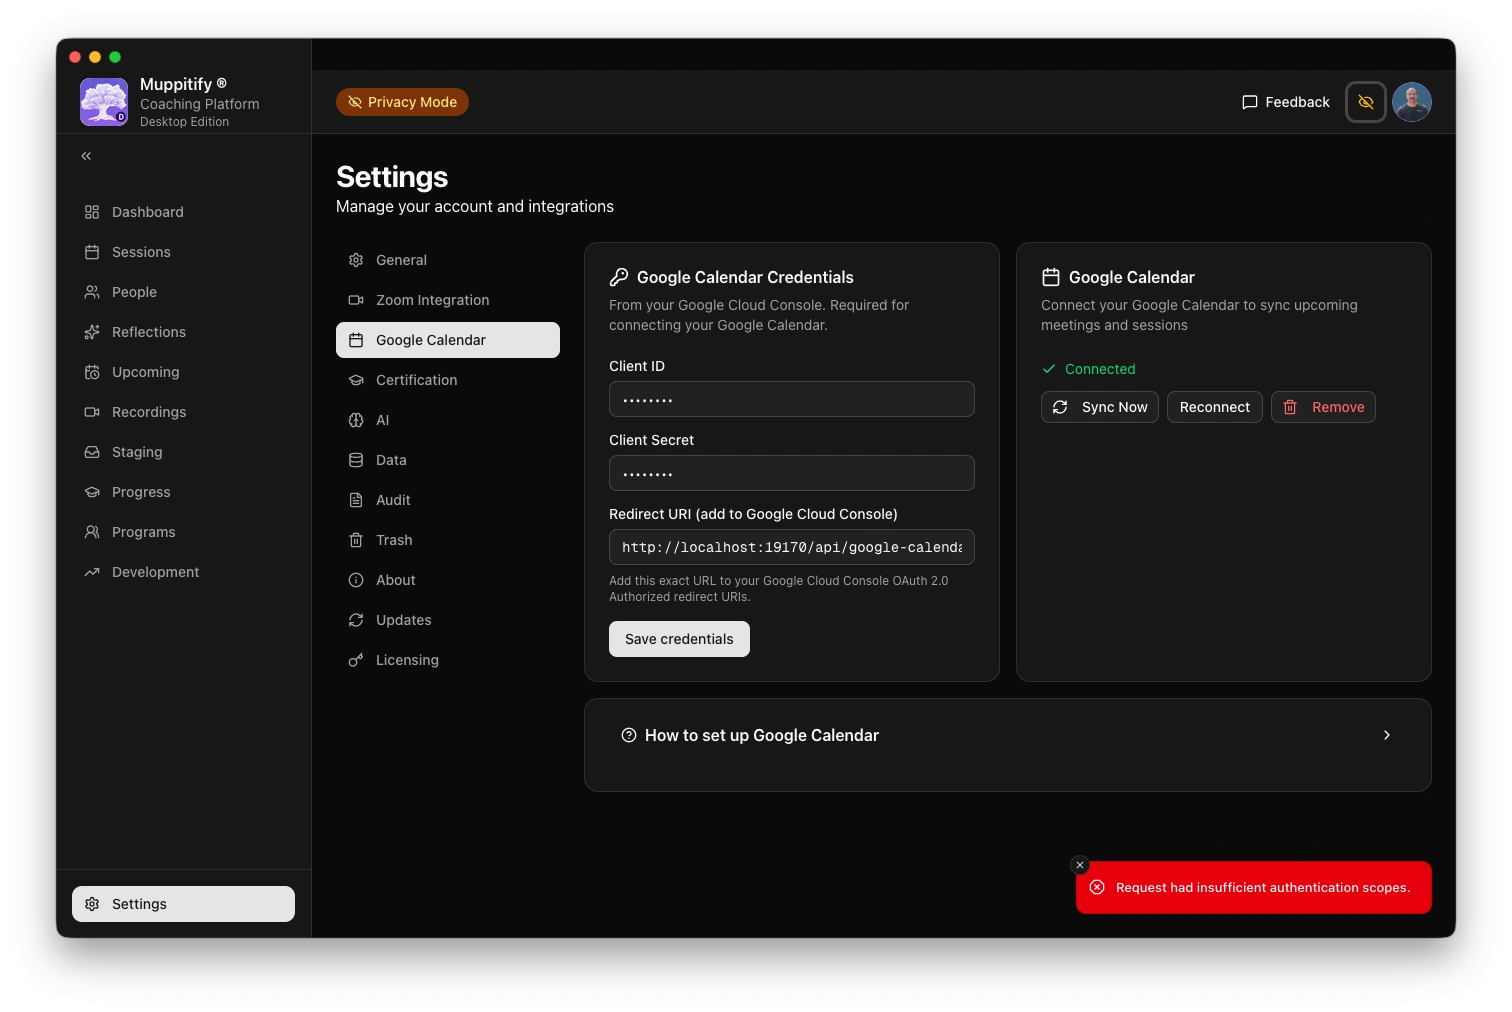
Task: Dismiss the red error notification
Action: click(1079, 865)
